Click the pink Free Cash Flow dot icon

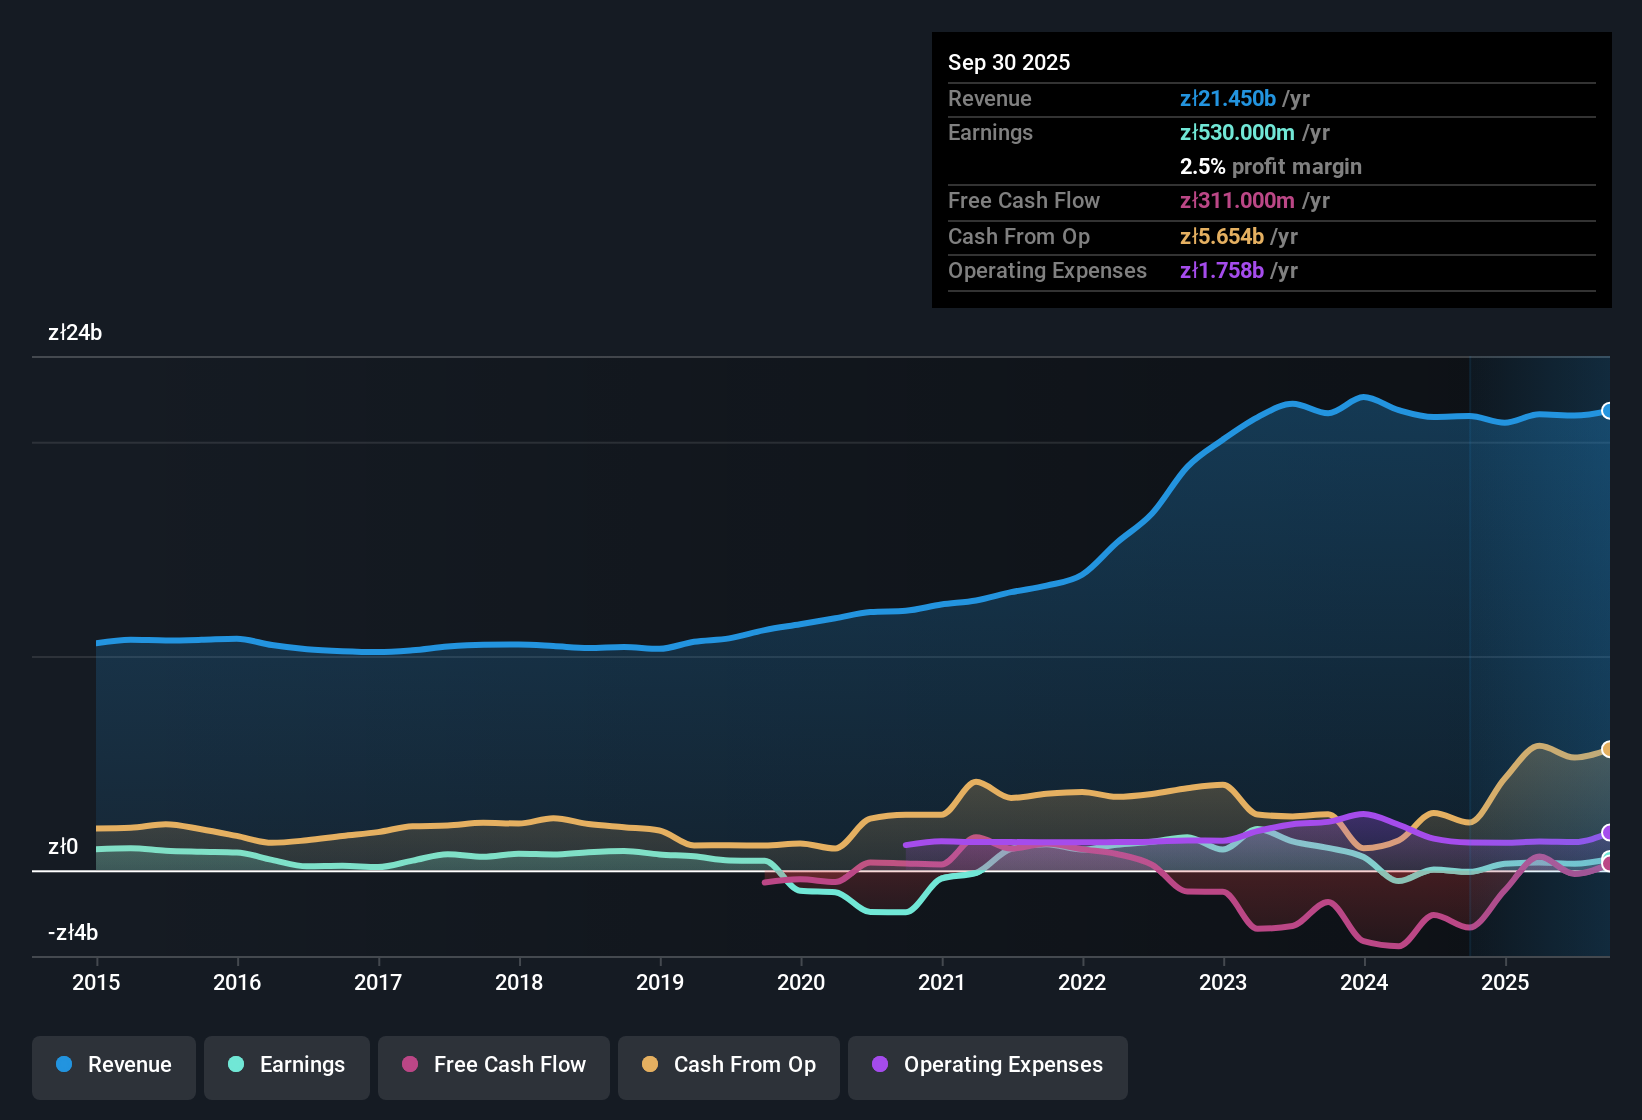point(409,1065)
